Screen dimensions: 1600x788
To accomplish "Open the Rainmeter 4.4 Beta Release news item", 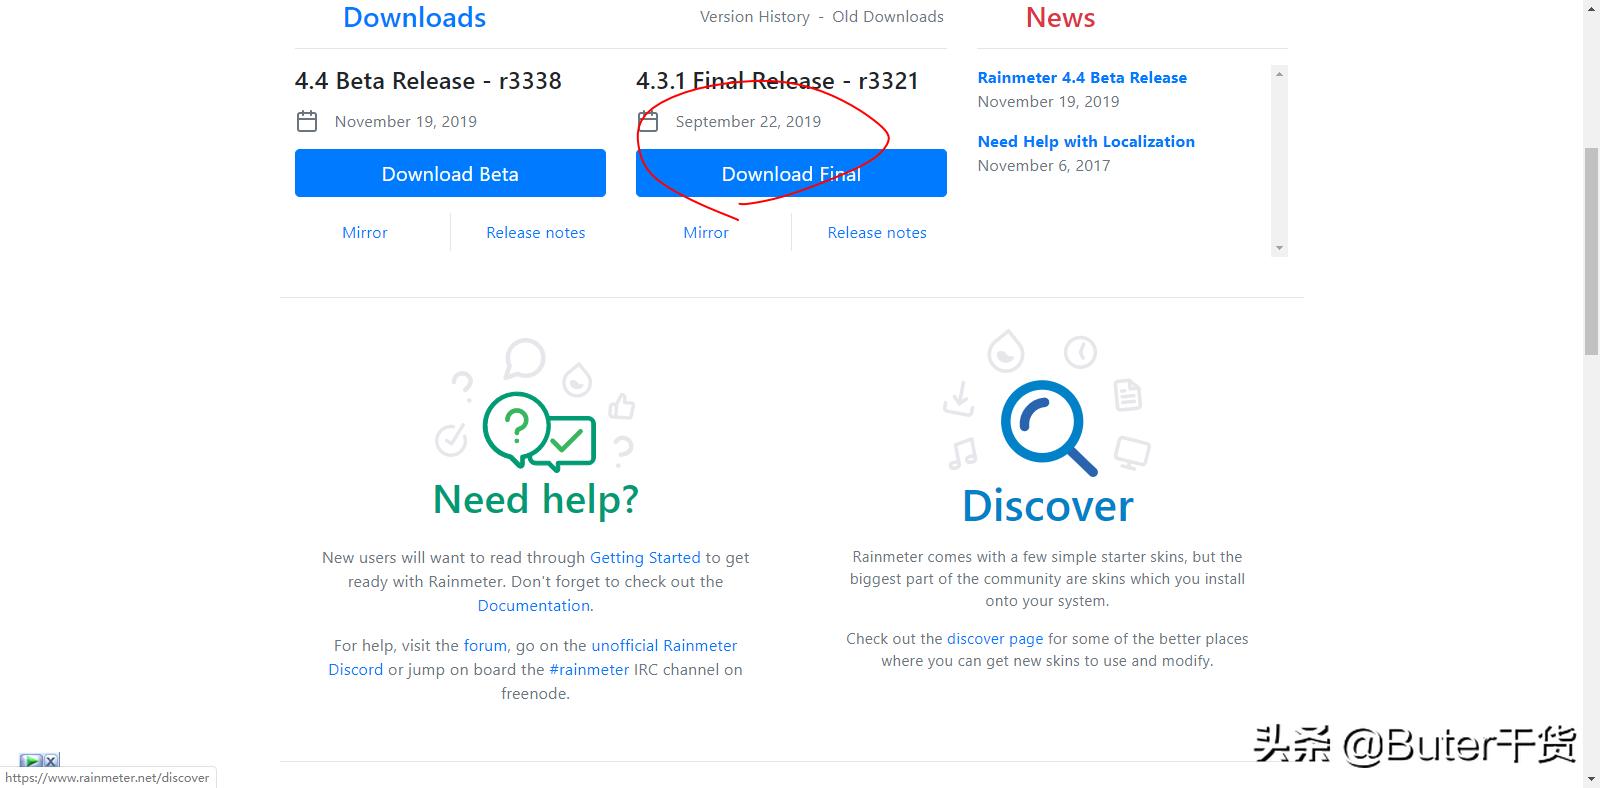I will (1082, 77).
